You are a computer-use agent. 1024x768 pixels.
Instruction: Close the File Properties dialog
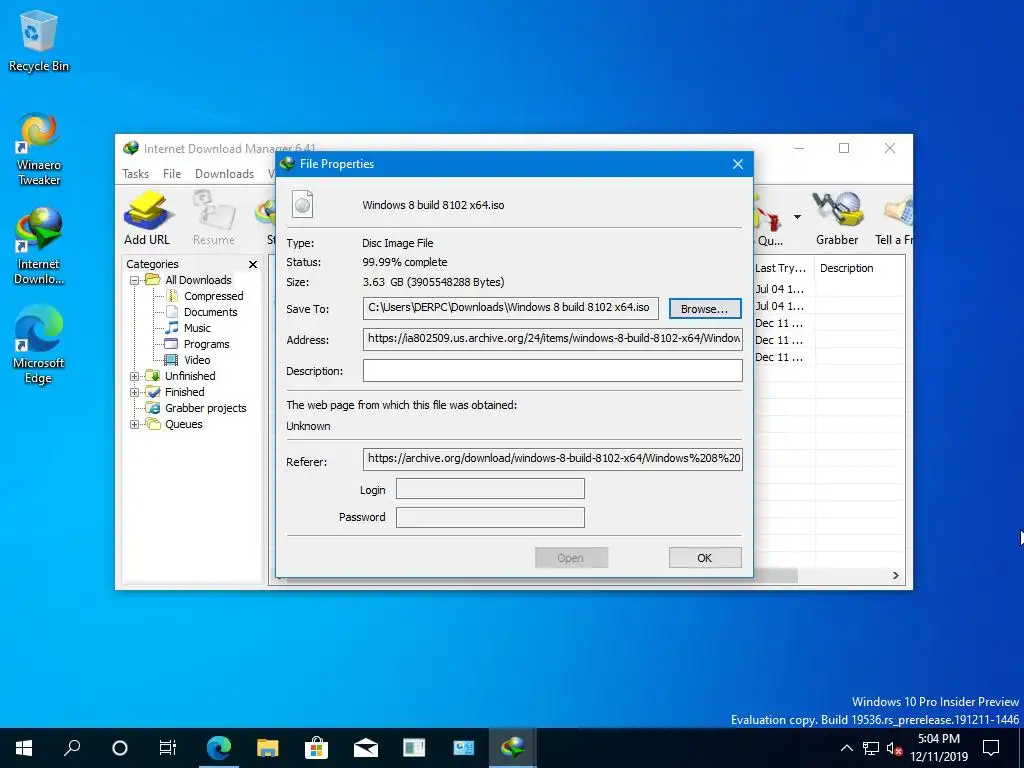[737, 164]
